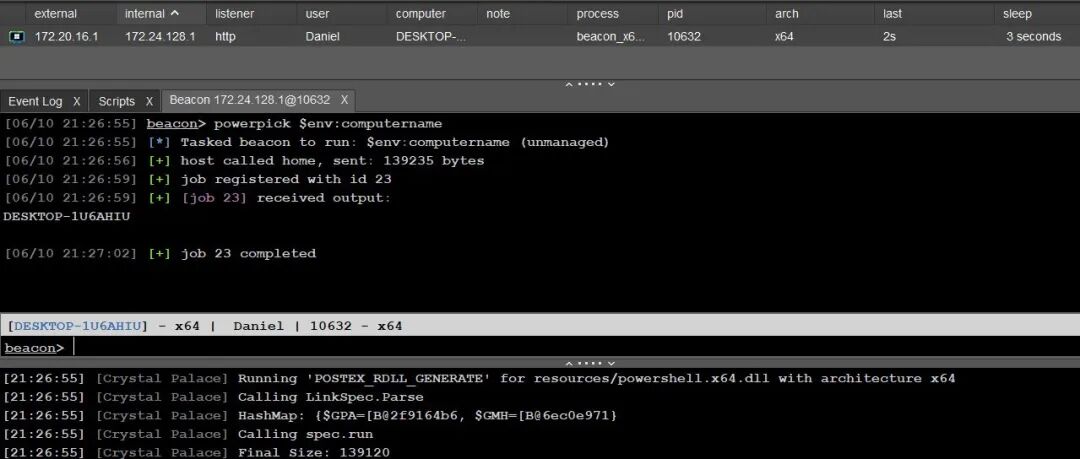Select the http listener cell
The width and height of the screenshot is (1080, 459).
(225, 37)
